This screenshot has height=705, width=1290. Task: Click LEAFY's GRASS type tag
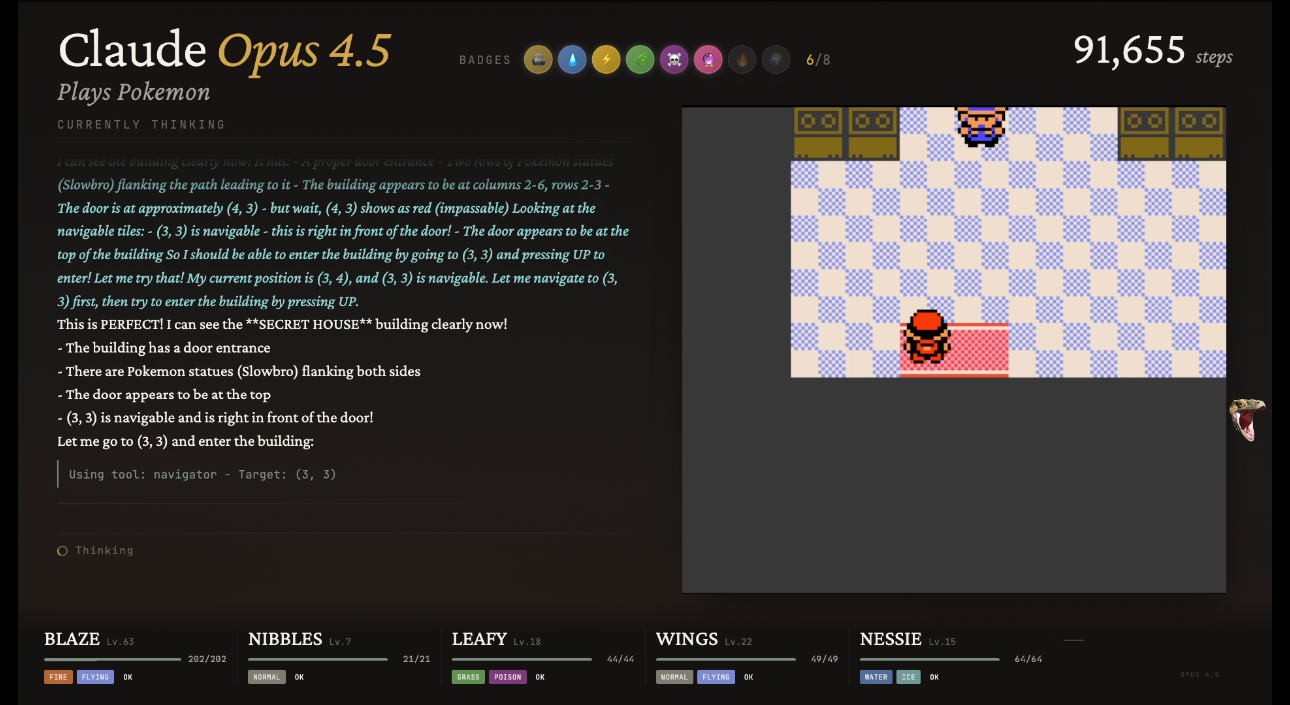468,677
